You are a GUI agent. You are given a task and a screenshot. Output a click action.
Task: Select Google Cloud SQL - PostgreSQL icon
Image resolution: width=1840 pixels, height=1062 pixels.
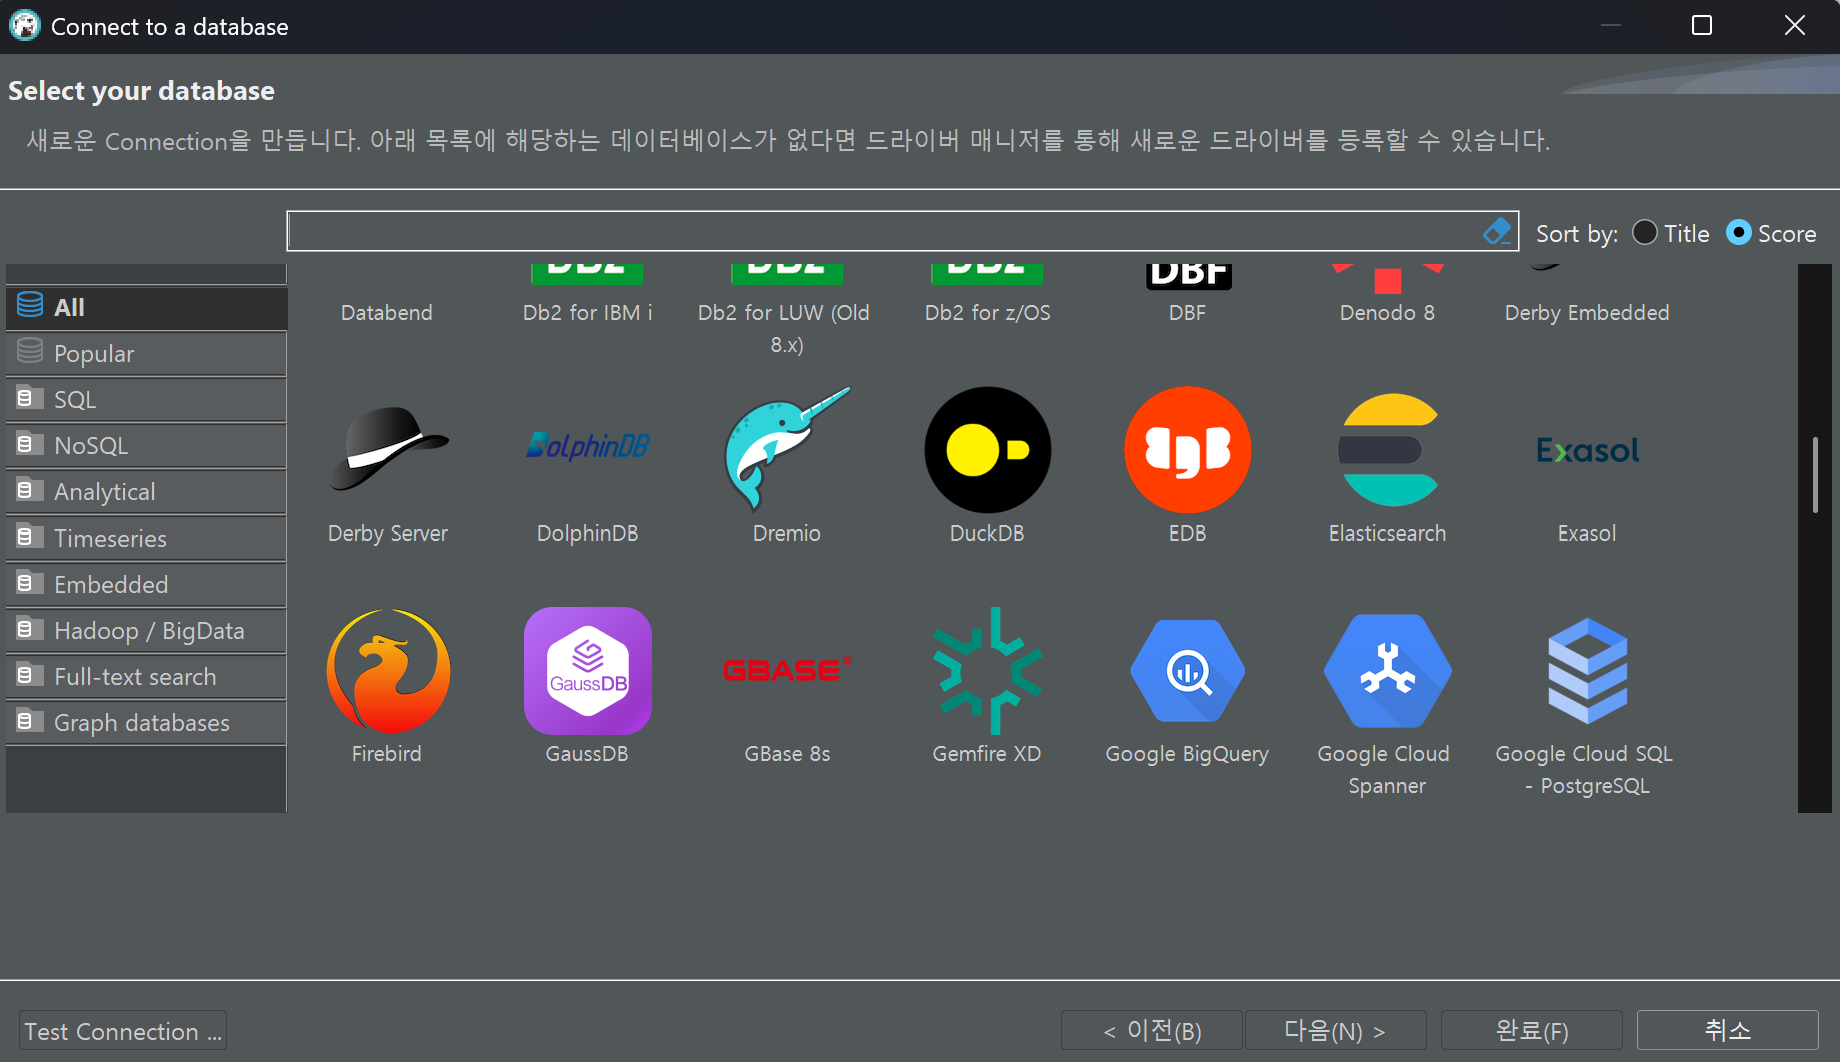[x=1588, y=671]
